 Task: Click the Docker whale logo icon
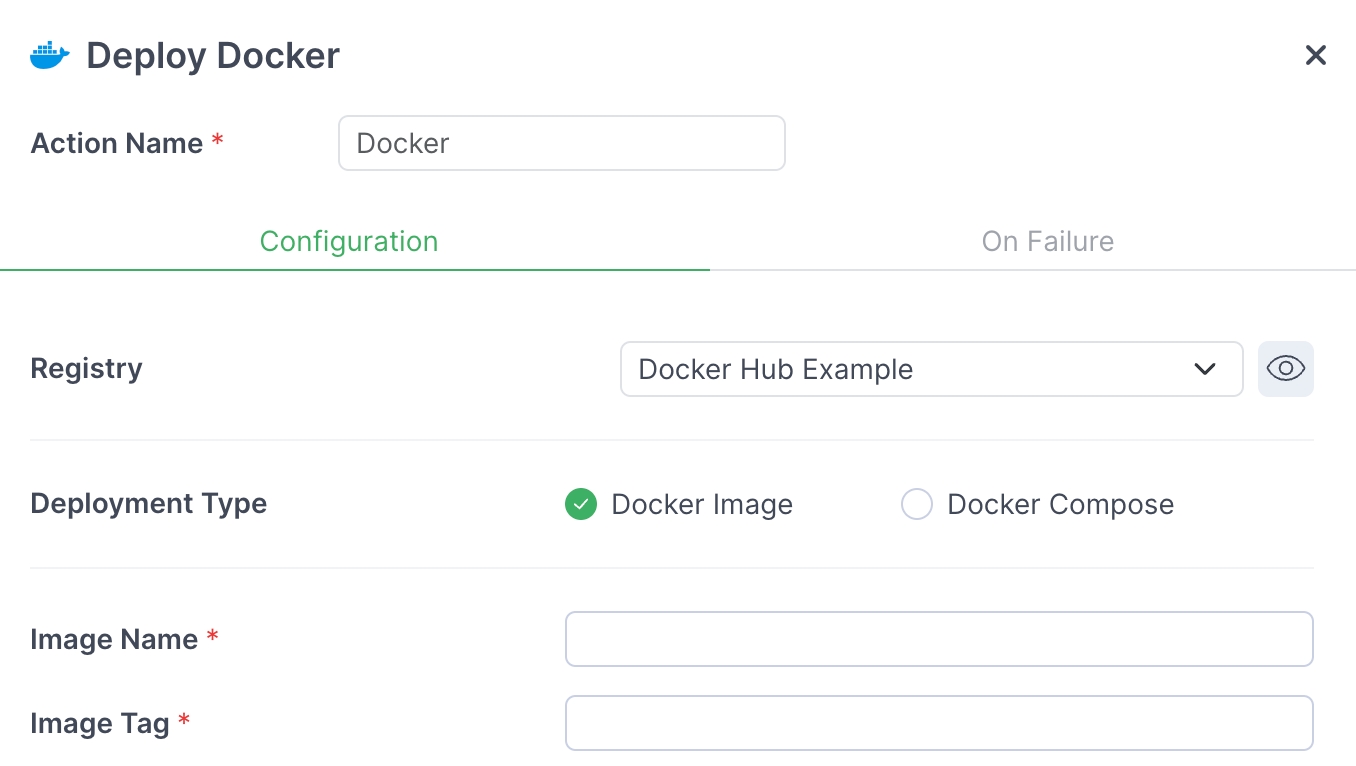(x=50, y=56)
